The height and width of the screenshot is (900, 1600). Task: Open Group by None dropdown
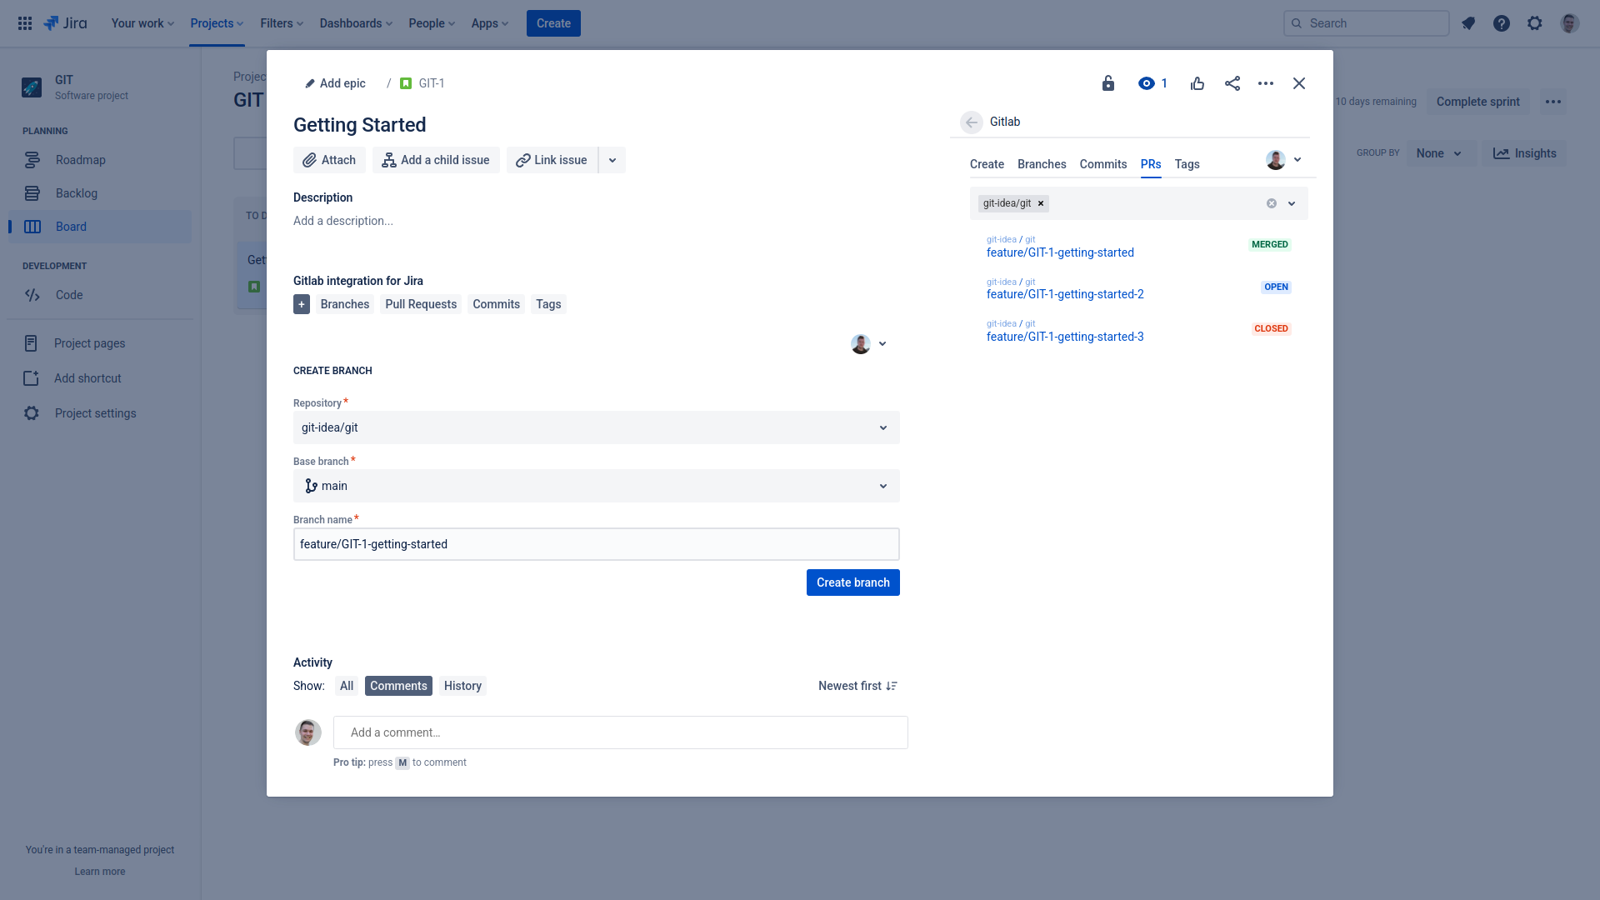click(1439, 153)
